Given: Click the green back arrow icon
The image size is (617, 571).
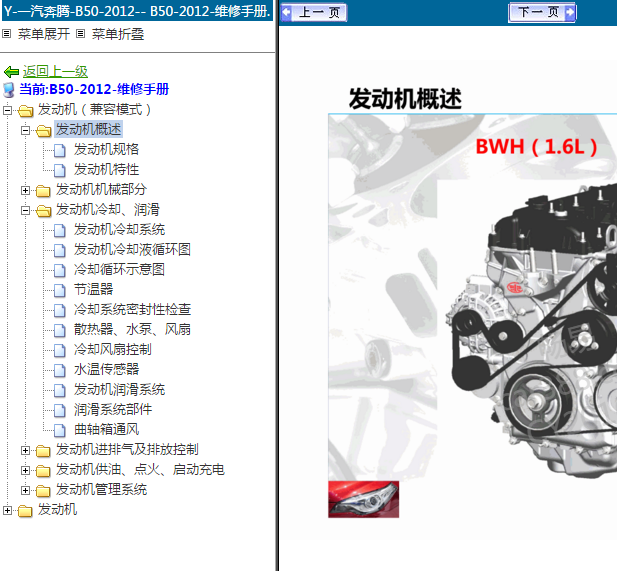Looking at the screenshot, I should click(11, 72).
